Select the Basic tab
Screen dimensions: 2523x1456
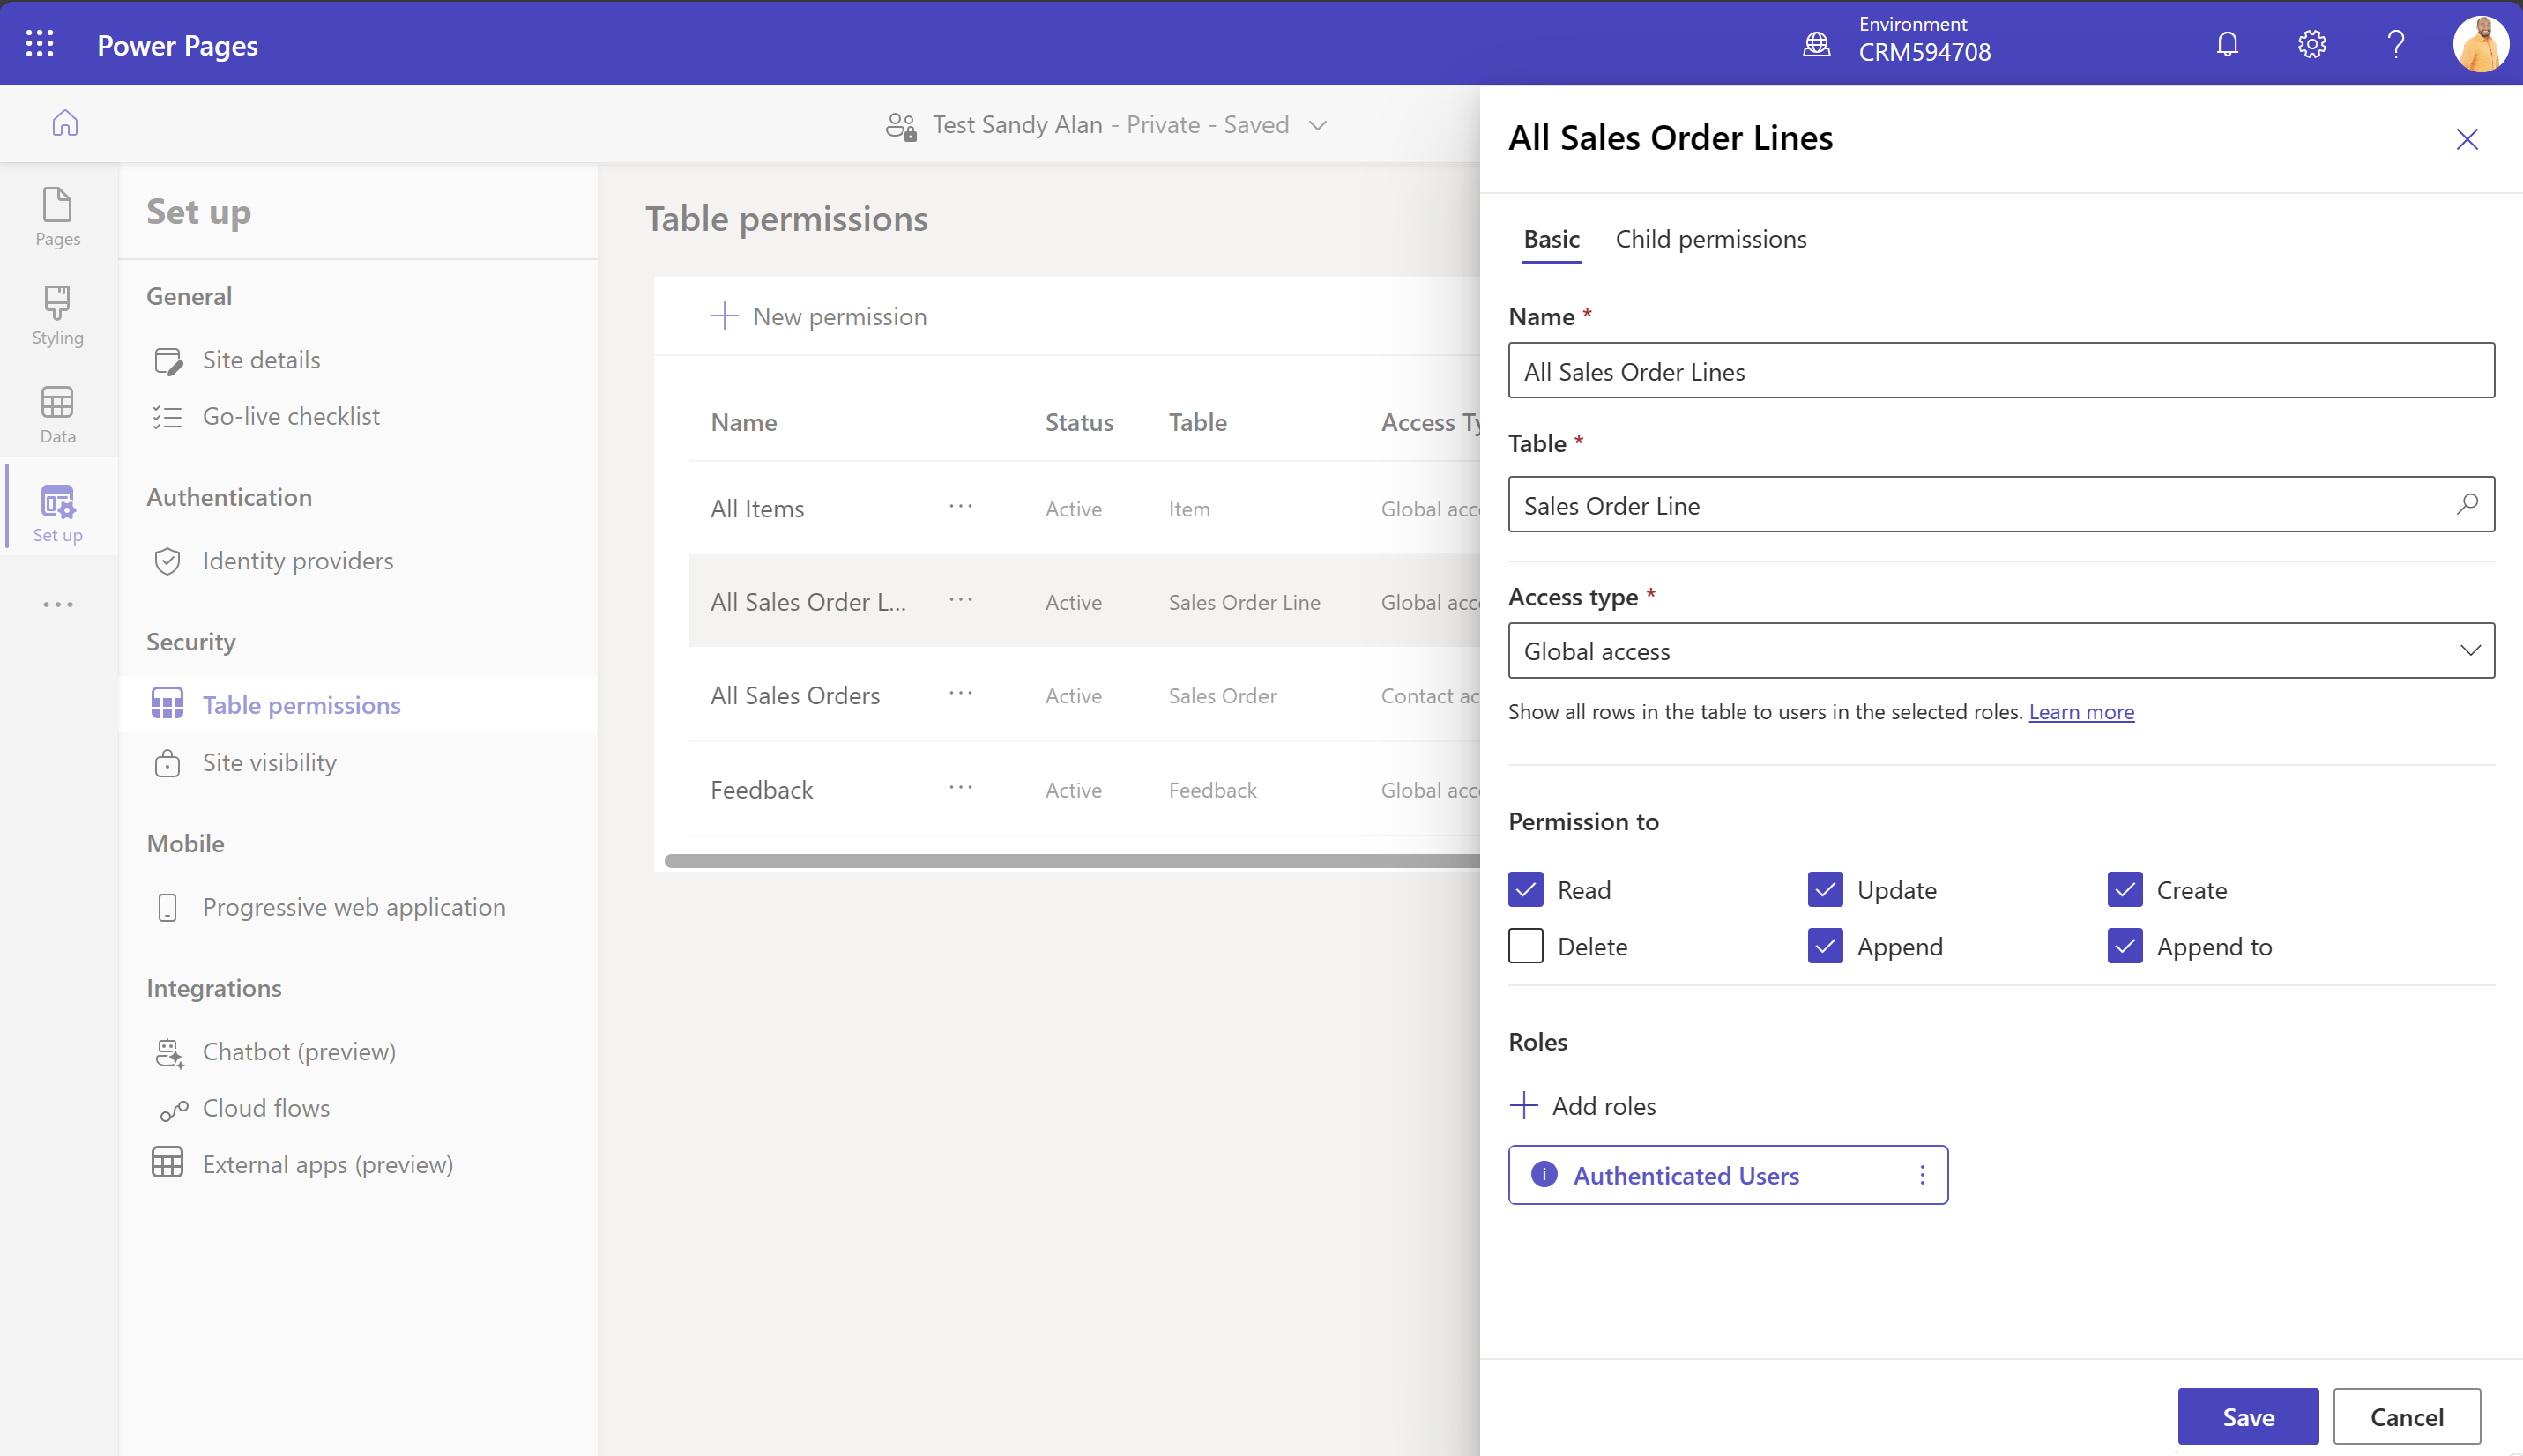click(x=1549, y=237)
